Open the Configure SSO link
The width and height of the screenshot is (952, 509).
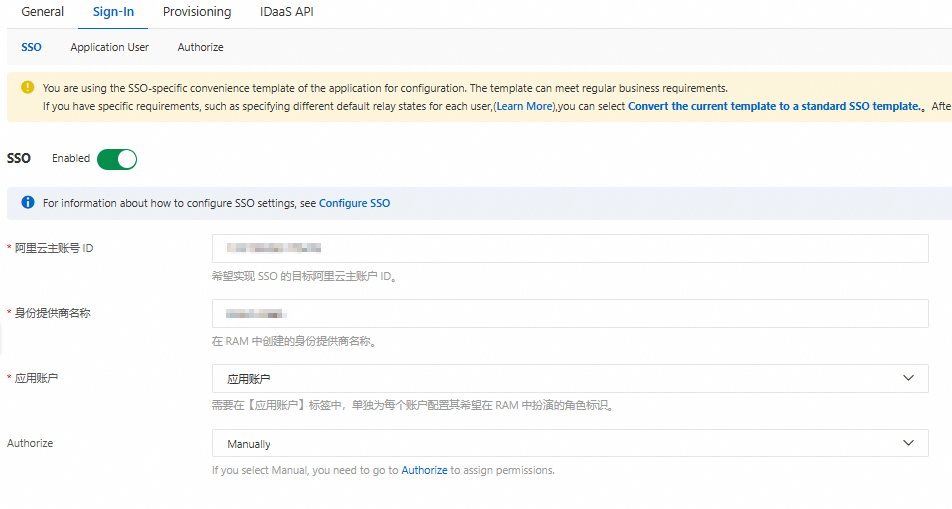click(x=355, y=203)
